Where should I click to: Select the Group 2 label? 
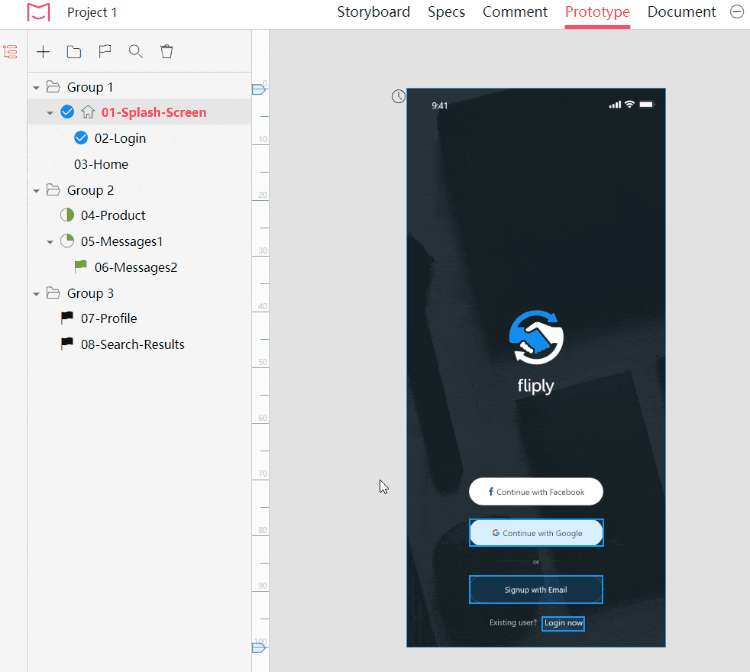(90, 190)
